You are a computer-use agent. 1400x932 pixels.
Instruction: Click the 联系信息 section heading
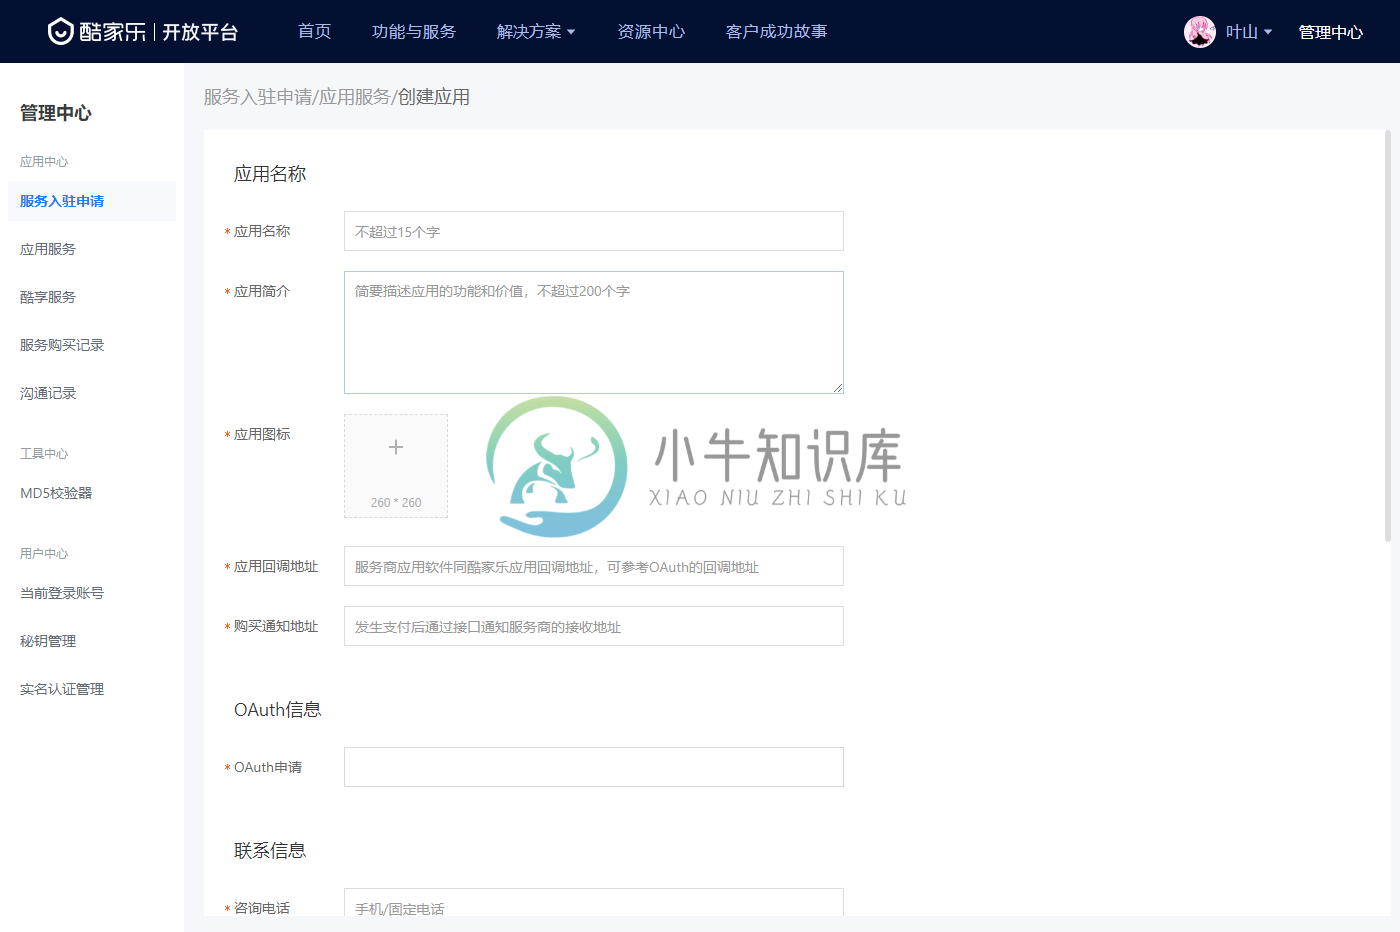[270, 850]
